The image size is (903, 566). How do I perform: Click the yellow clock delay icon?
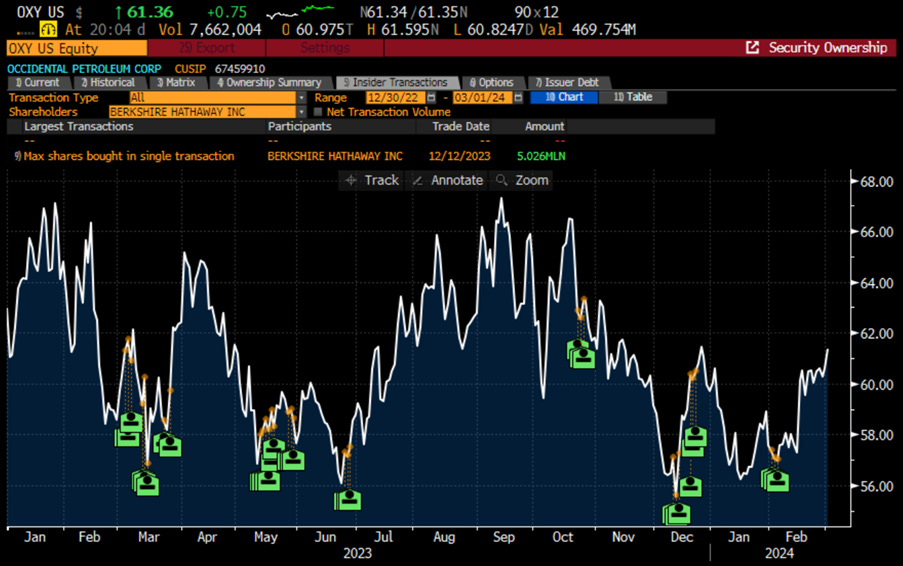pyautogui.click(x=48, y=29)
